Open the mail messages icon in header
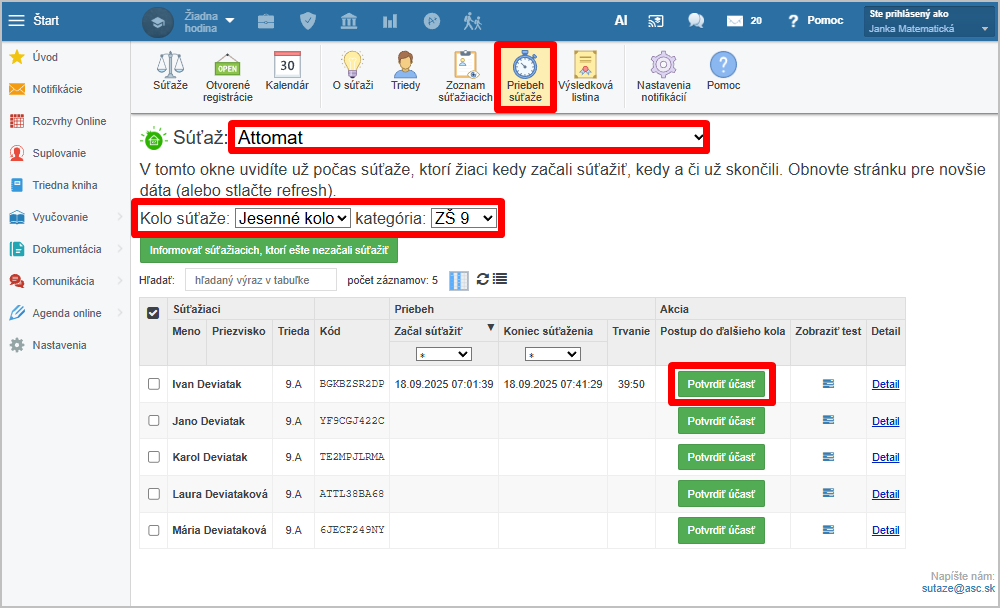This screenshot has height=608, width=1000. click(735, 20)
